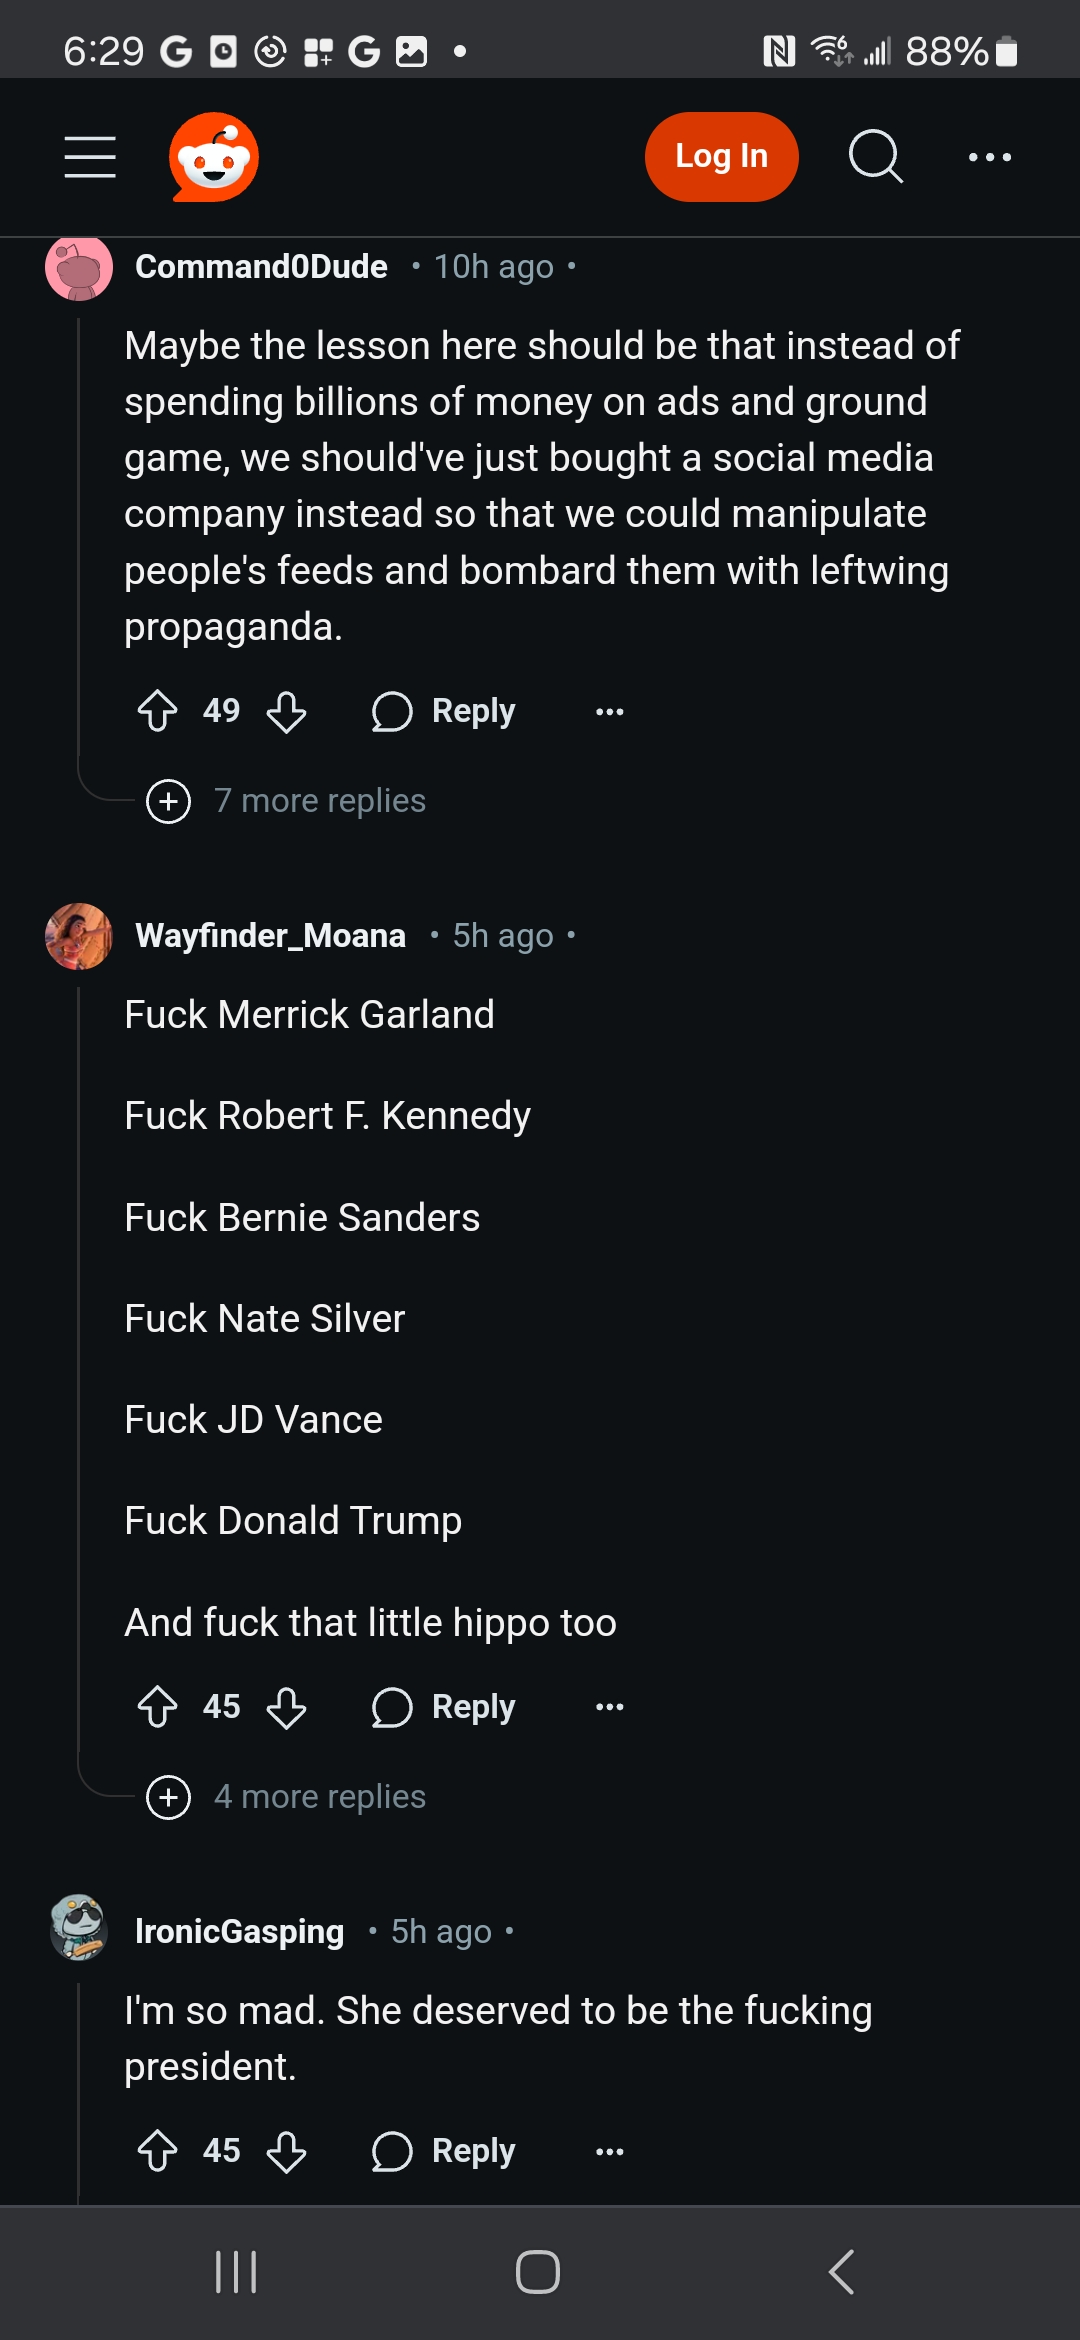Open IronicGasping username link
The width and height of the screenshot is (1080, 2340).
[x=239, y=1931]
